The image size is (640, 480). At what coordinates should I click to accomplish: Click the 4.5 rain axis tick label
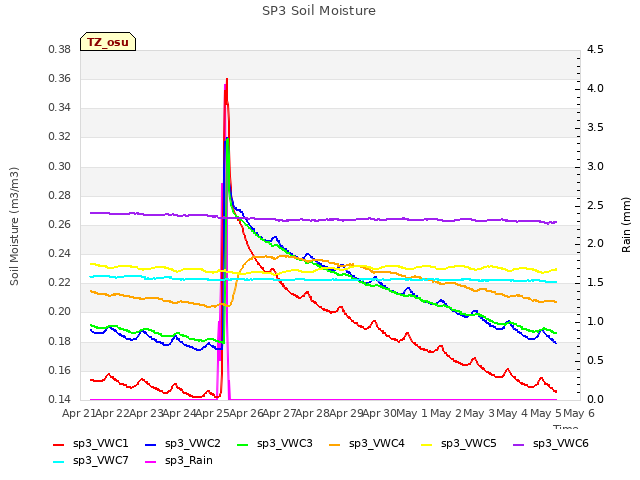(x=595, y=50)
